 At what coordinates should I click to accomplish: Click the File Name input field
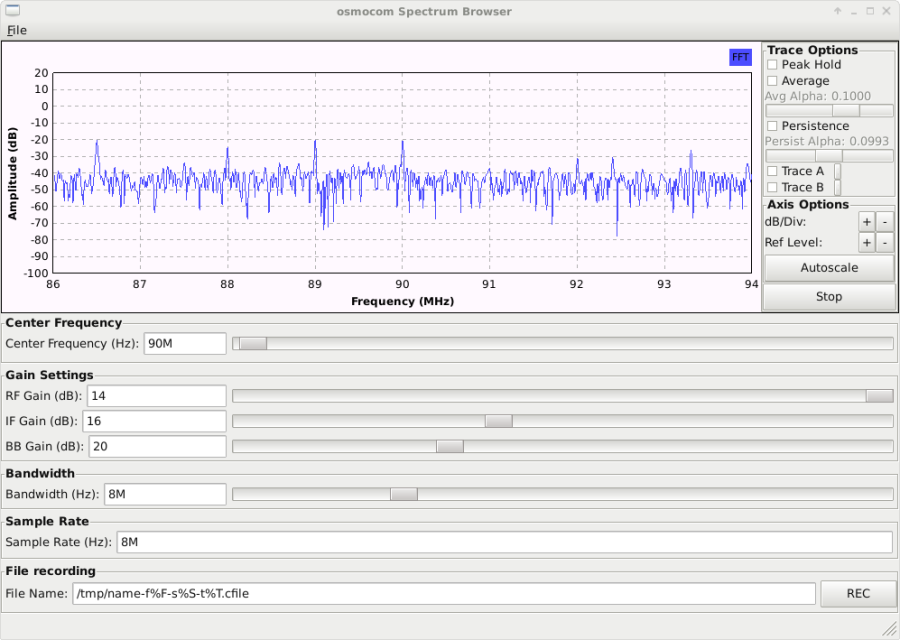coord(444,594)
